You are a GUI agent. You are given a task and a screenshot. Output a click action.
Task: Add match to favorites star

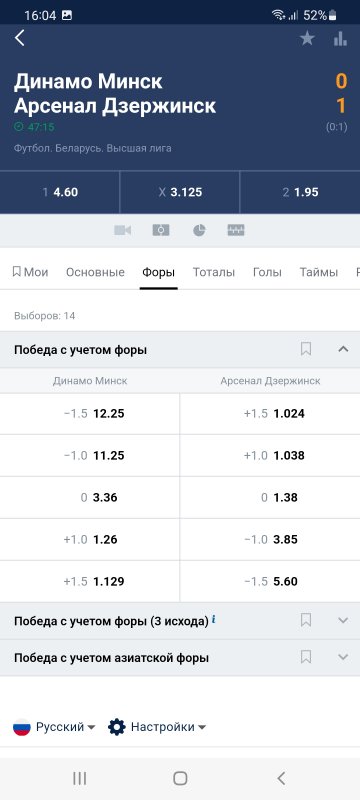(307, 38)
